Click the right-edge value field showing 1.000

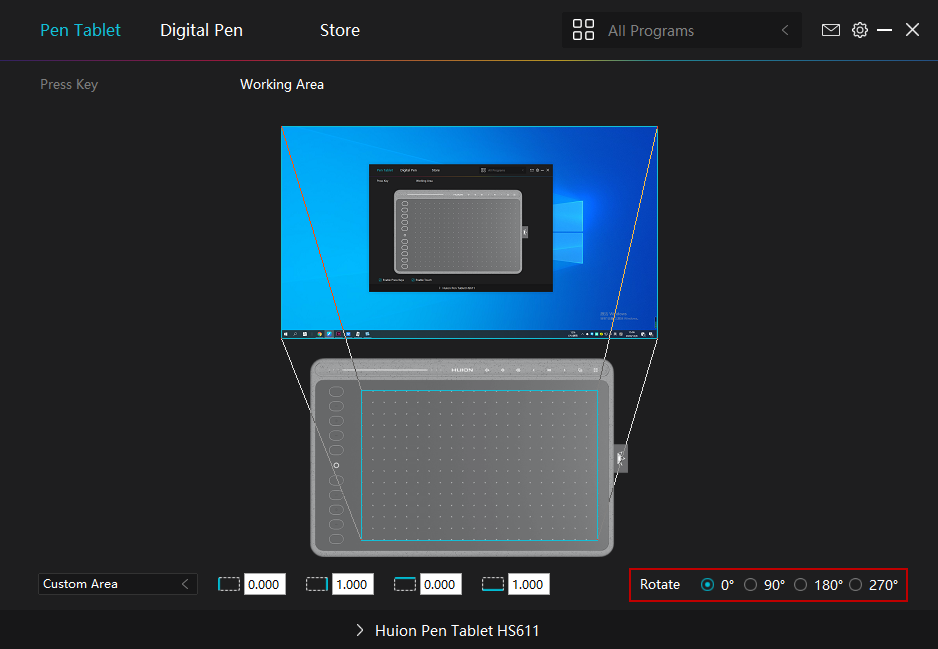click(x=352, y=584)
